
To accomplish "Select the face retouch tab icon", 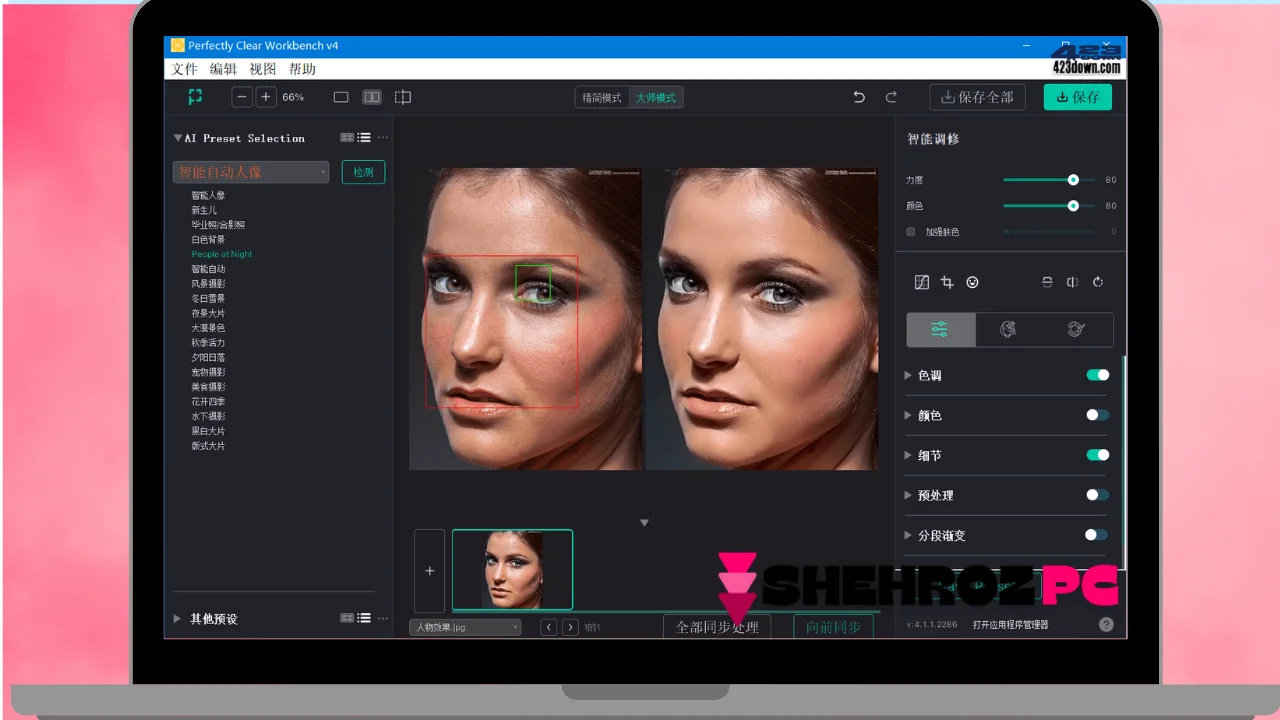I will [x=1008, y=329].
